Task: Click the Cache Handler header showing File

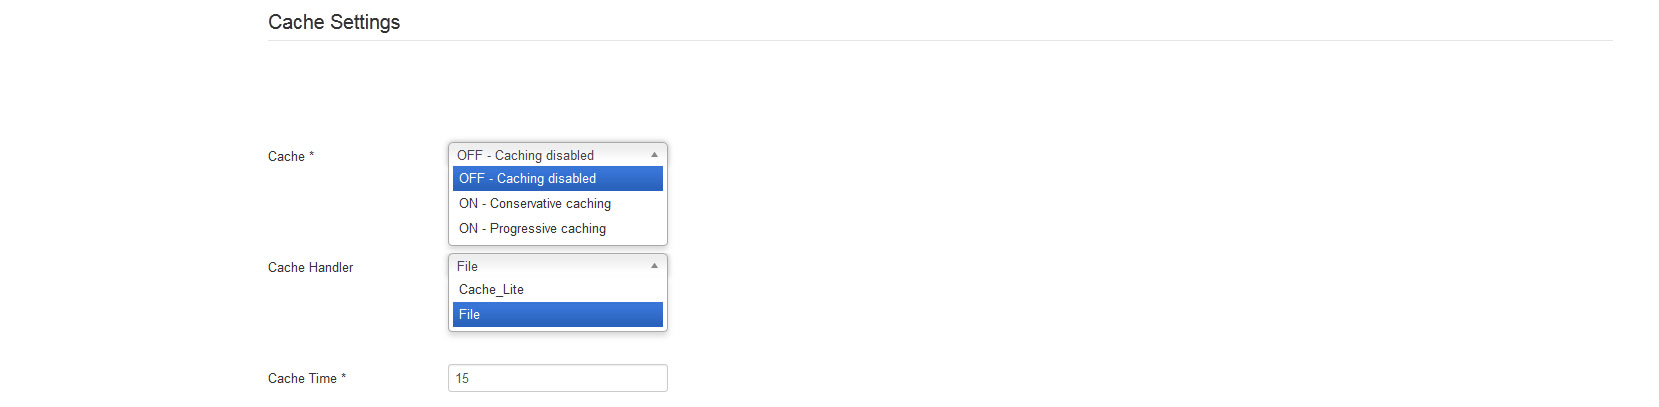Action: tap(558, 266)
